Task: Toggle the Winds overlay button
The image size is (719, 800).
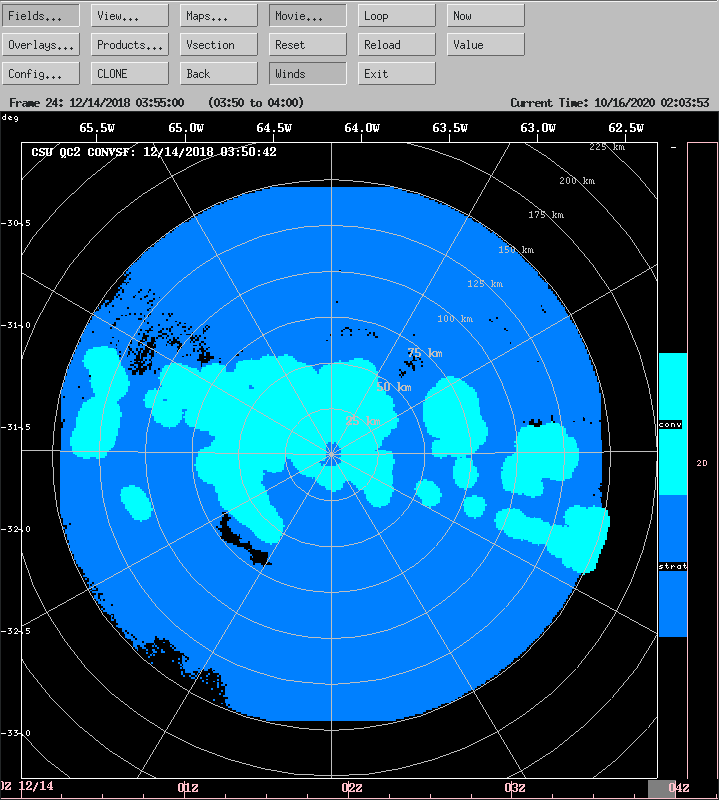Action: point(308,74)
